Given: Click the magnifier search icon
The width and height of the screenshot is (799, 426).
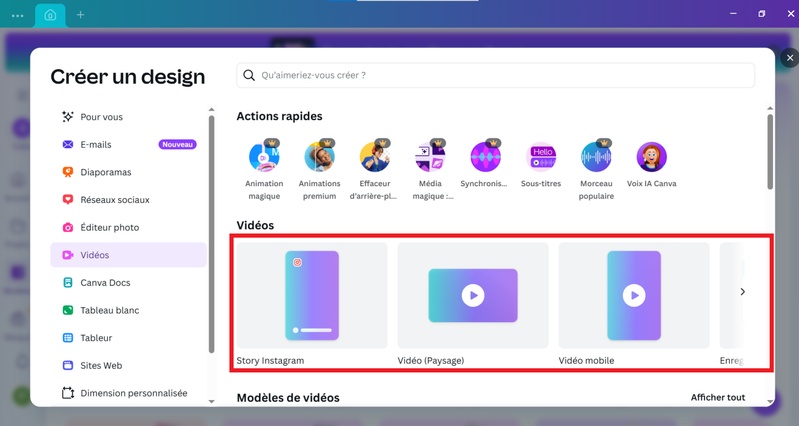Looking at the screenshot, I should click(249, 75).
